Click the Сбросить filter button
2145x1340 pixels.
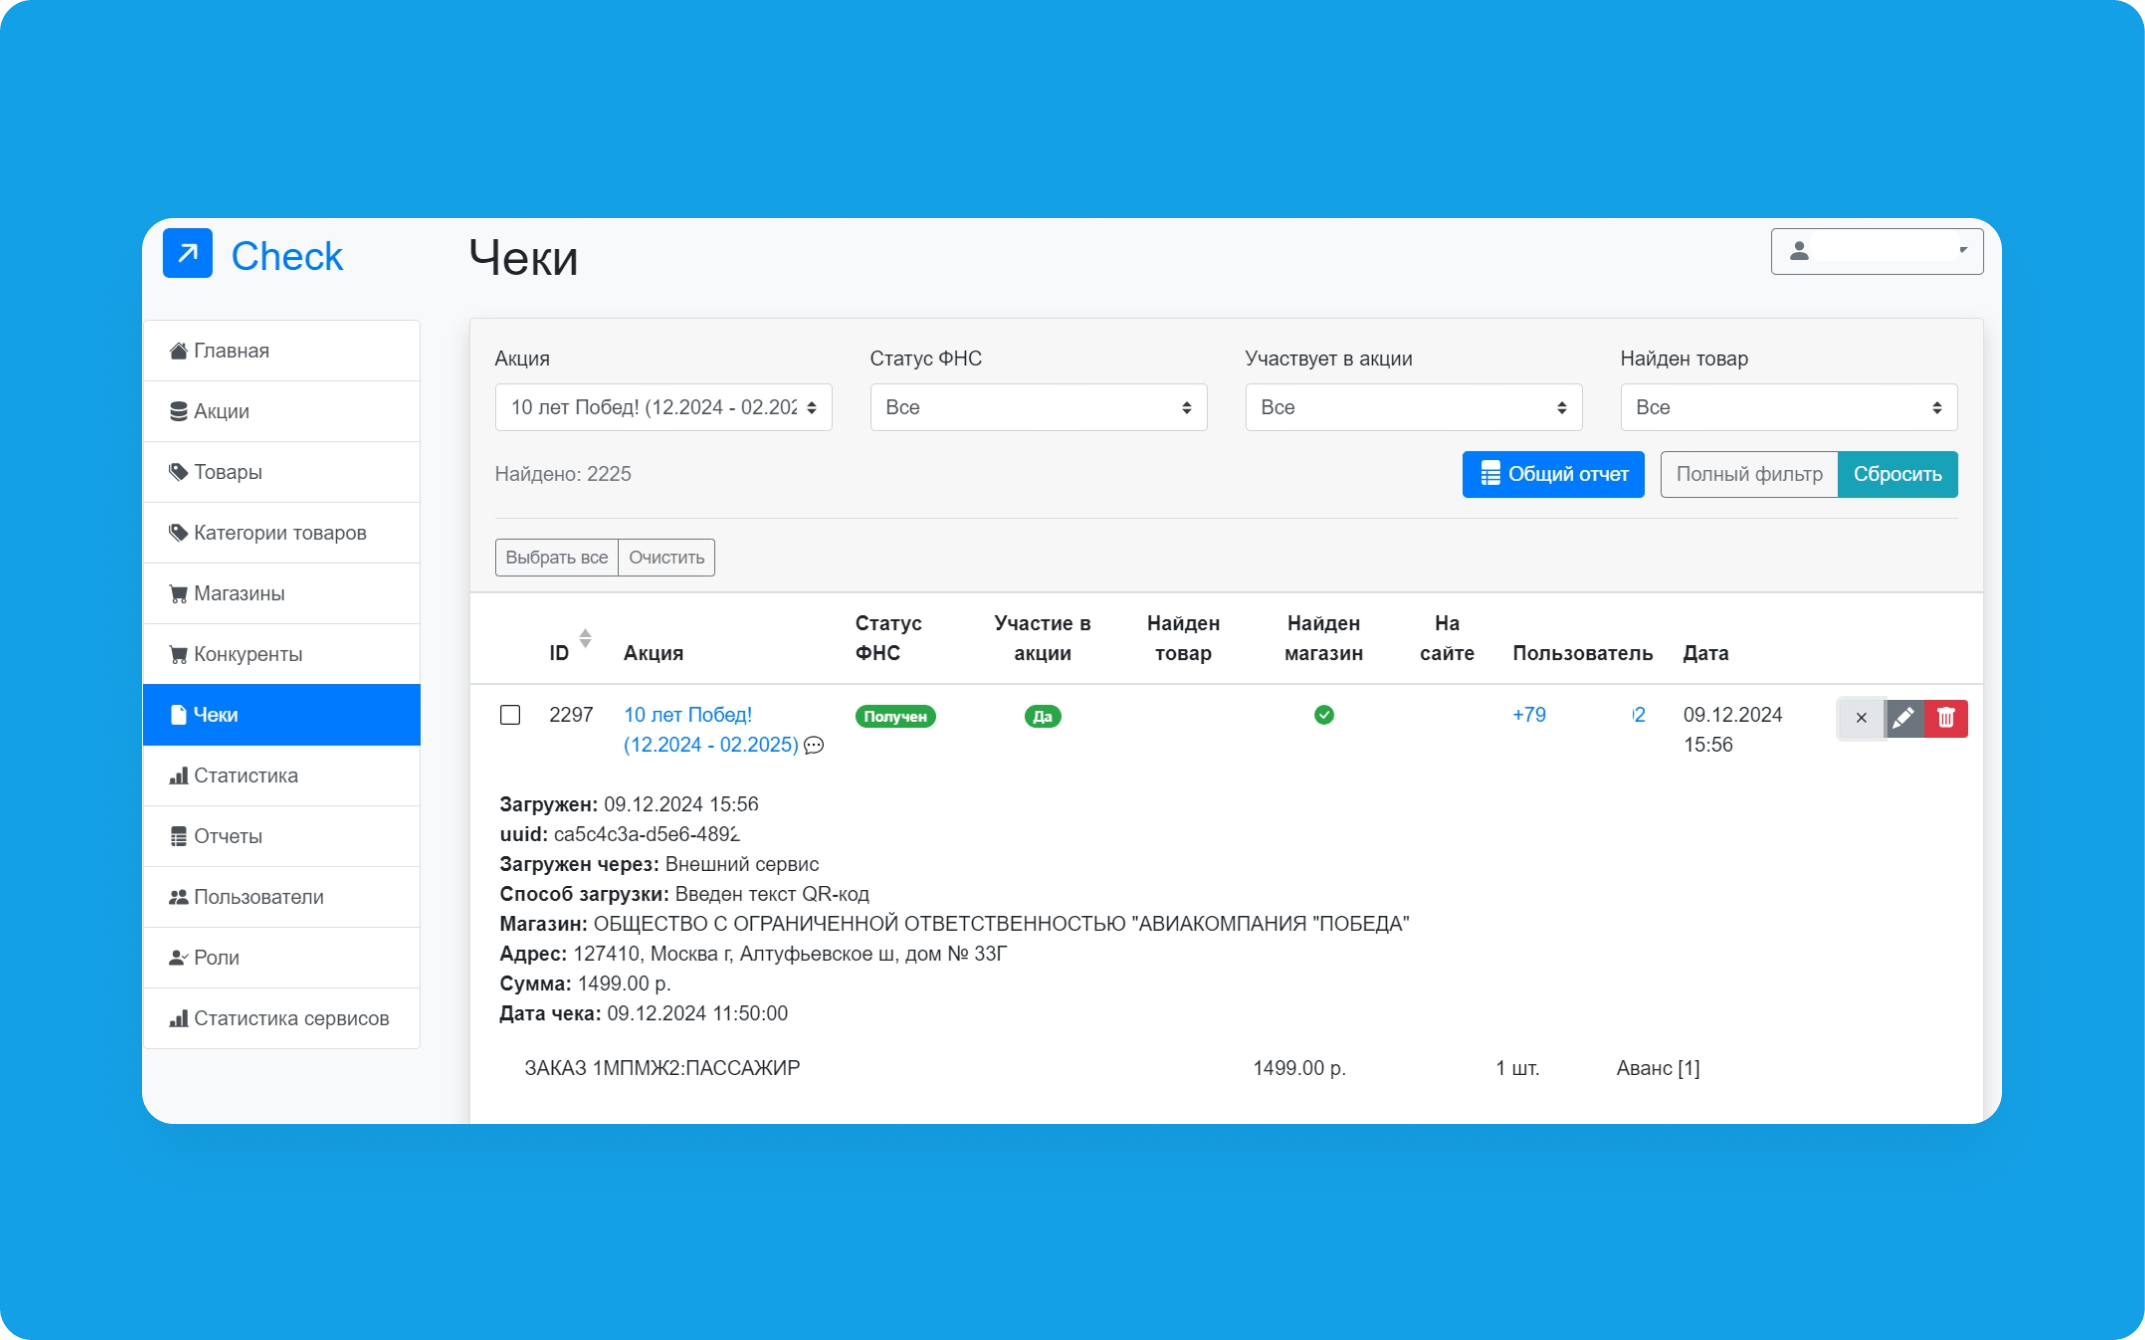tap(1897, 474)
